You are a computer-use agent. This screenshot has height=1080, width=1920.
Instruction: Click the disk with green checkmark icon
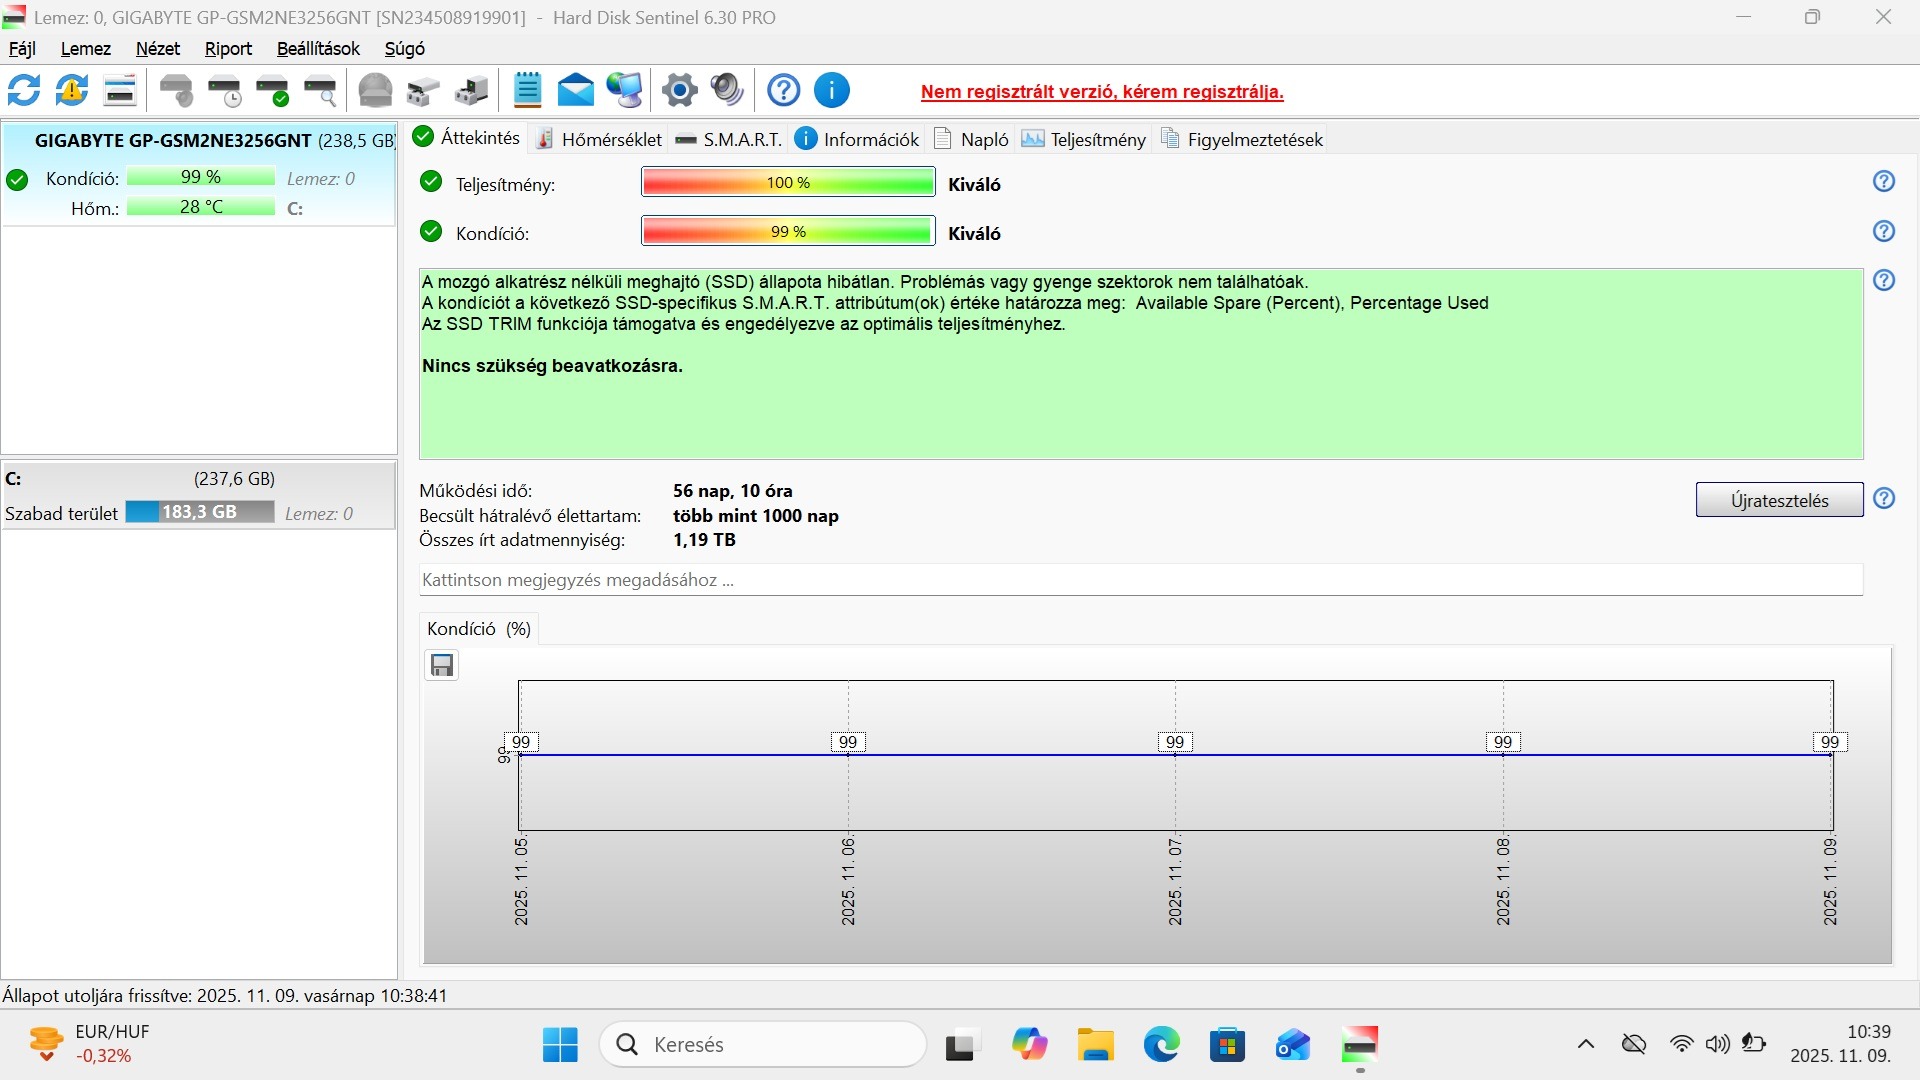pos(272,91)
